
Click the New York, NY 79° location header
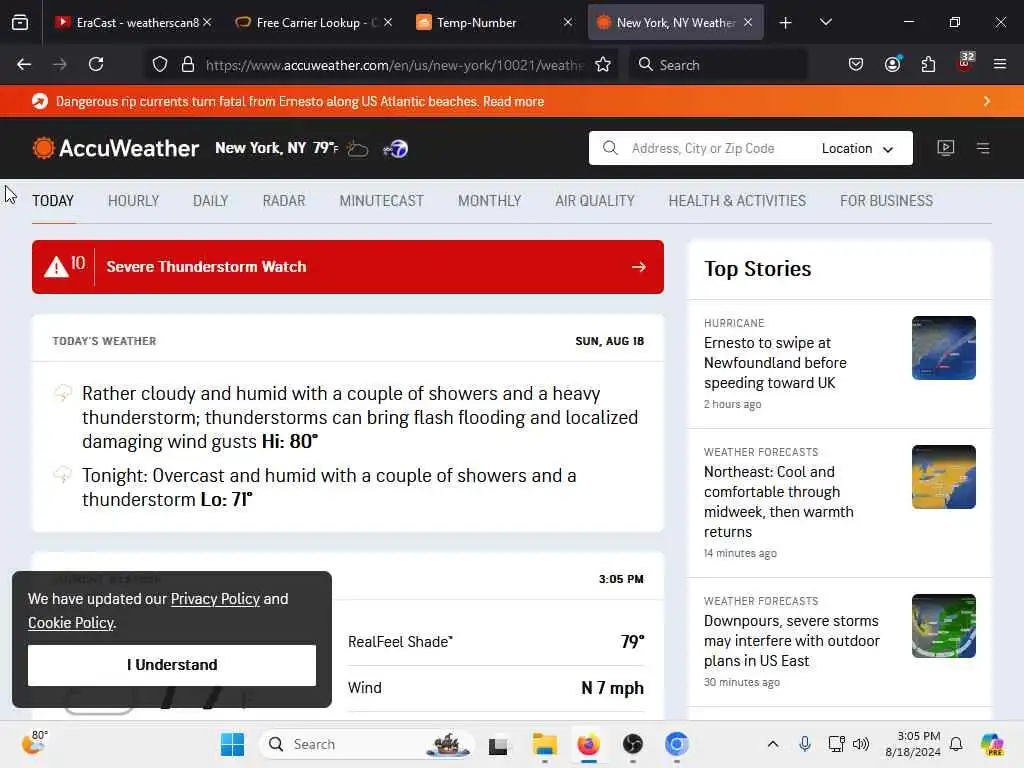click(x=276, y=148)
